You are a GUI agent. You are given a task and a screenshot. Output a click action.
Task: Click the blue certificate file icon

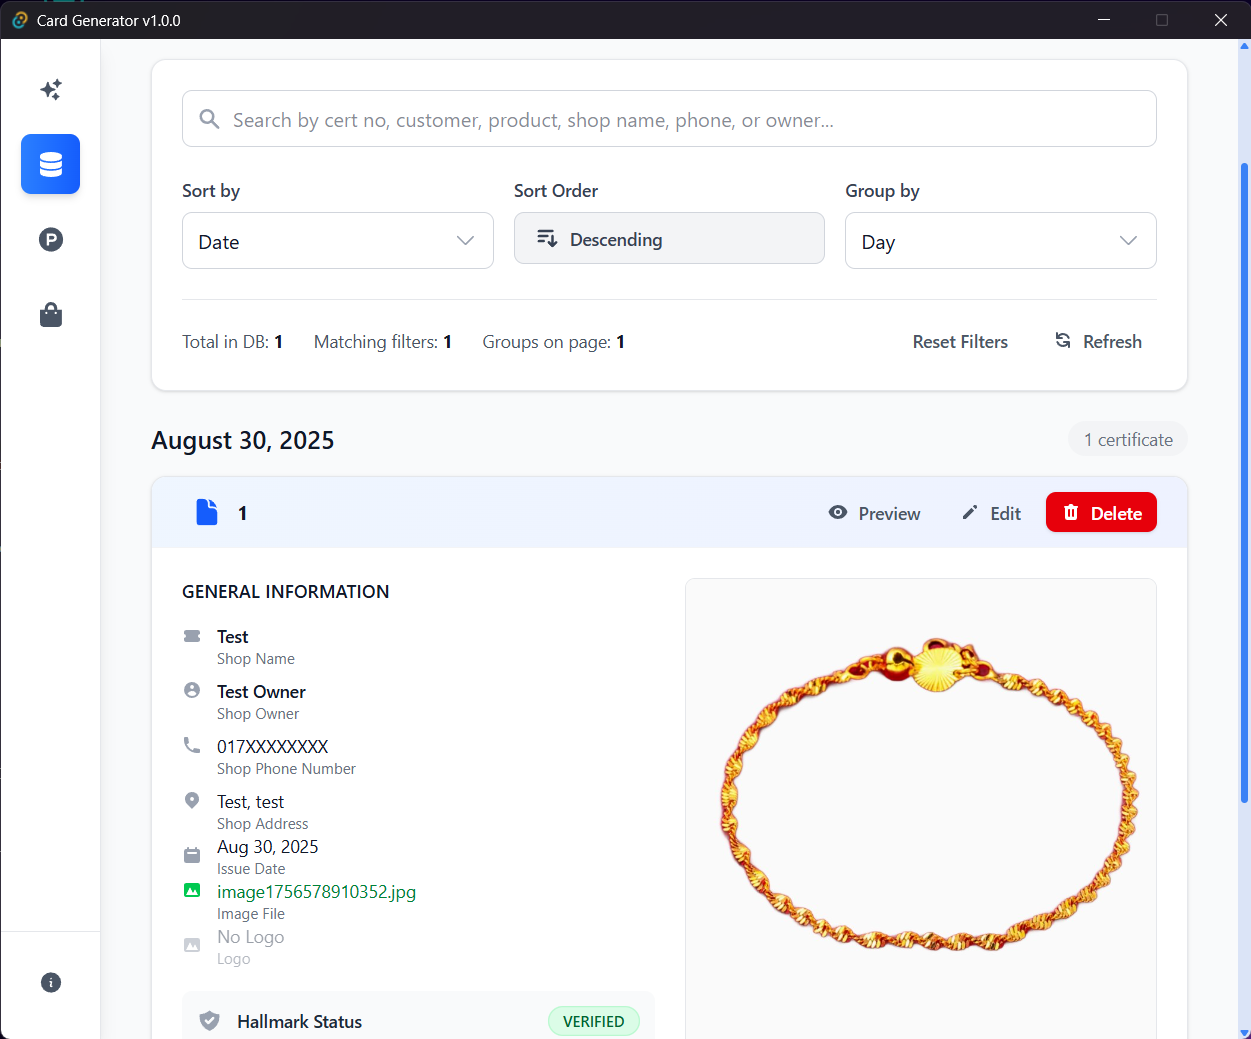pyautogui.click(x=207, y=513)
